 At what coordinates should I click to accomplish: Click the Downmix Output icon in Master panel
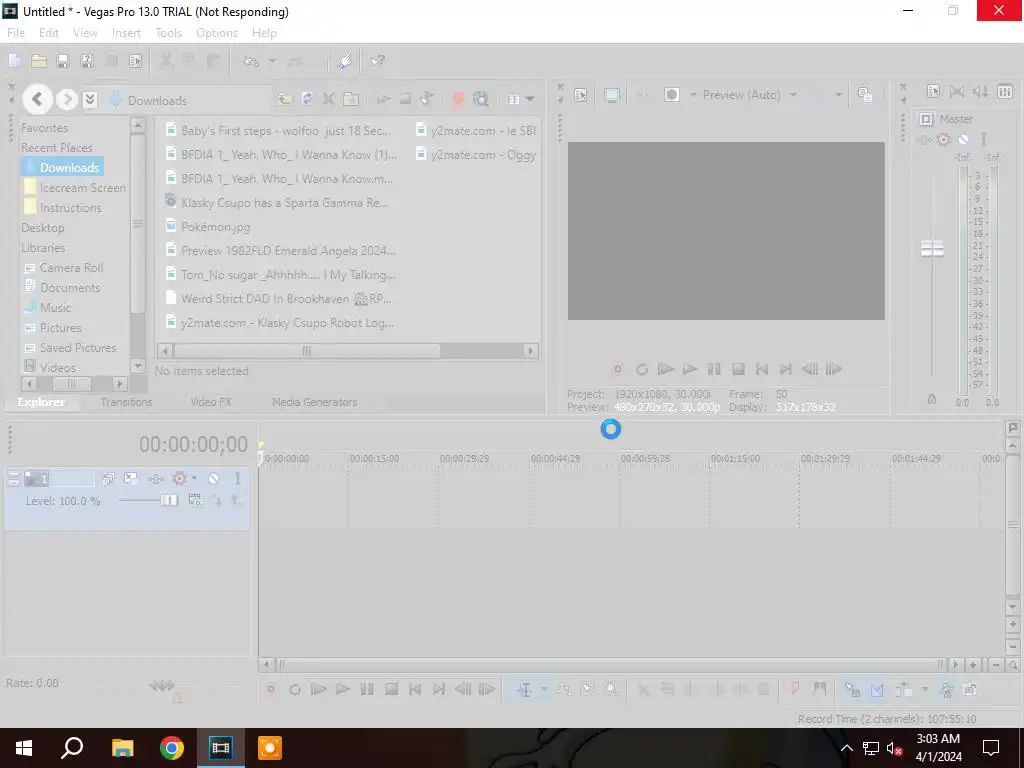point(957,92)
